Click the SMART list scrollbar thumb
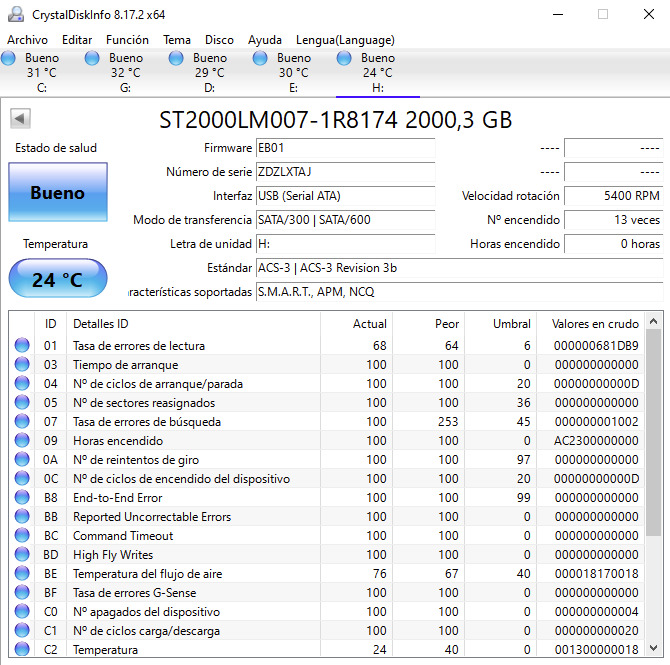Screen dimensions: 670x665 pyautogui.click(x=653, y=433)
